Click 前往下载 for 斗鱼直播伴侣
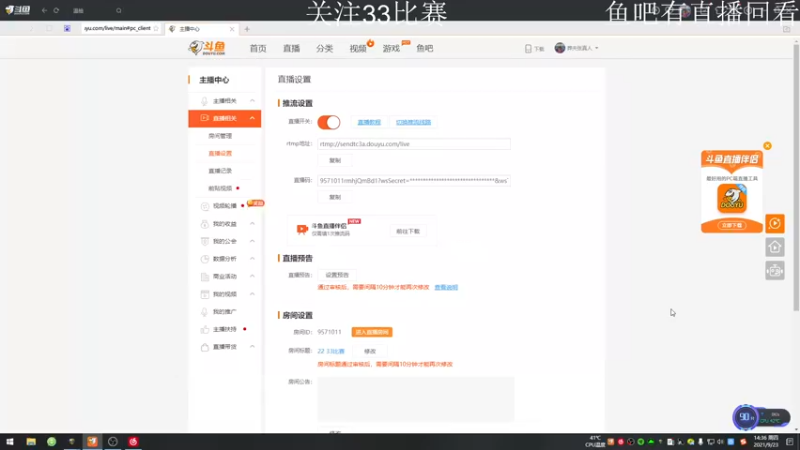 pyautogui.click(x=408, y=231)
